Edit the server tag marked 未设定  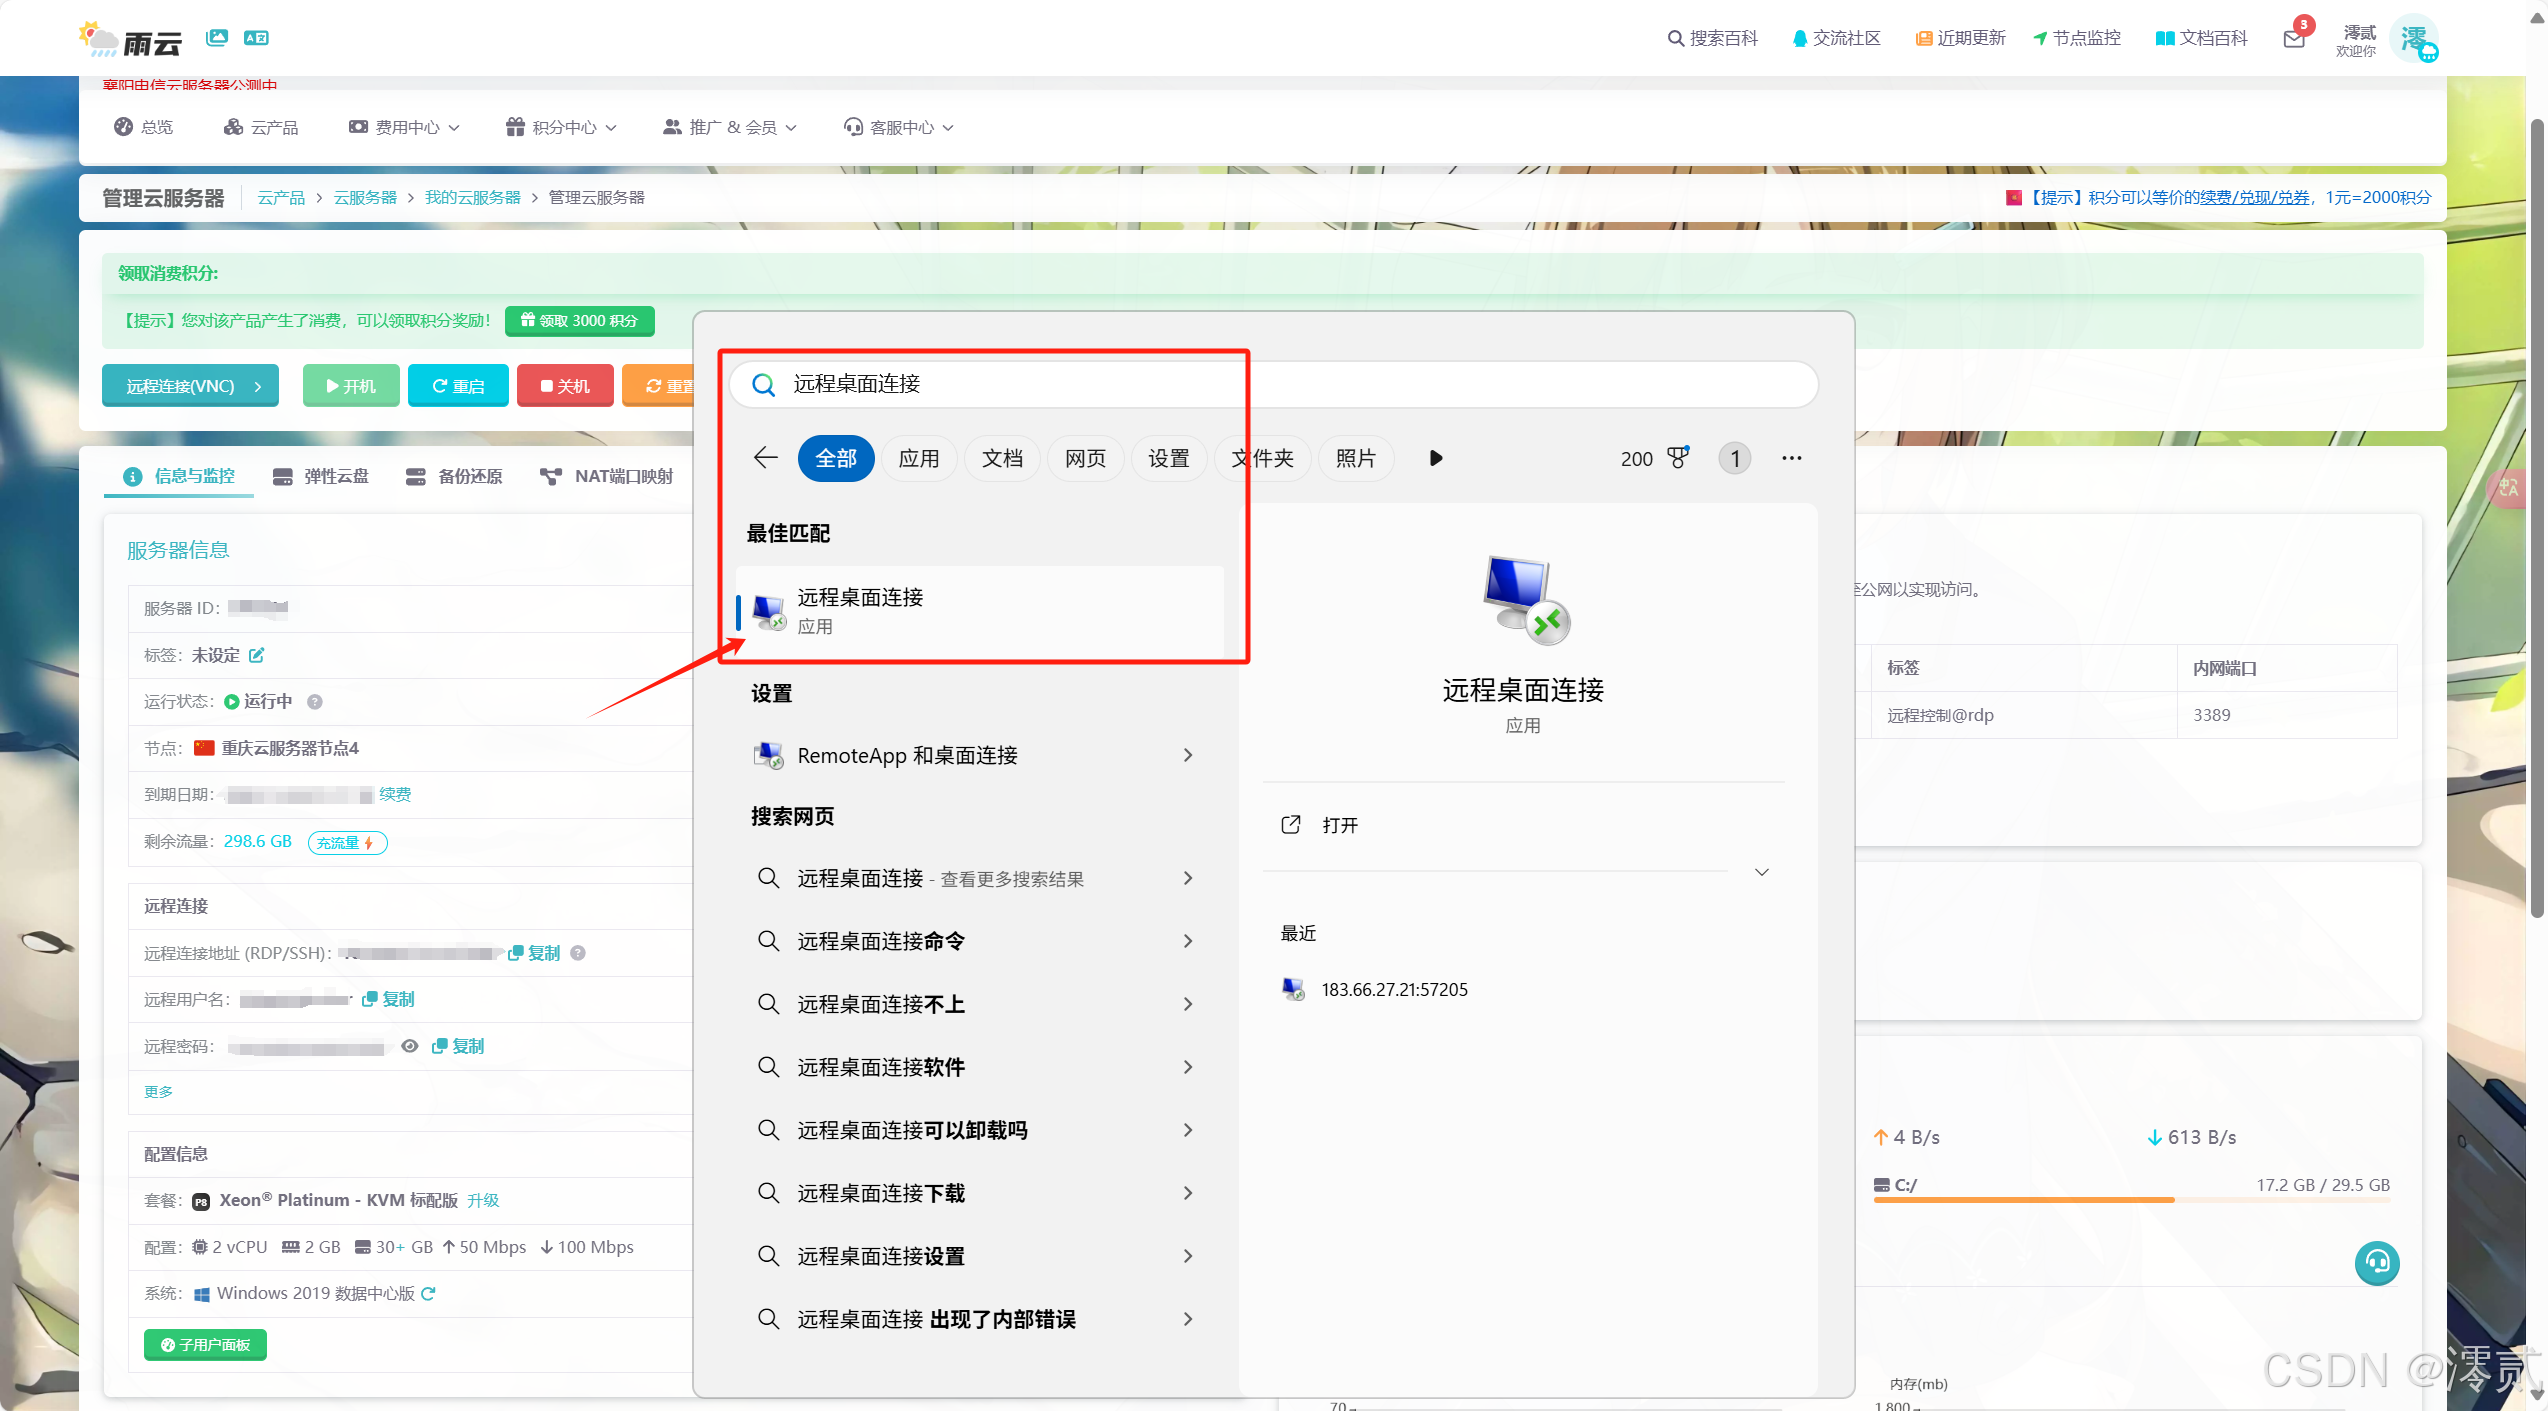tap(257, 654)
